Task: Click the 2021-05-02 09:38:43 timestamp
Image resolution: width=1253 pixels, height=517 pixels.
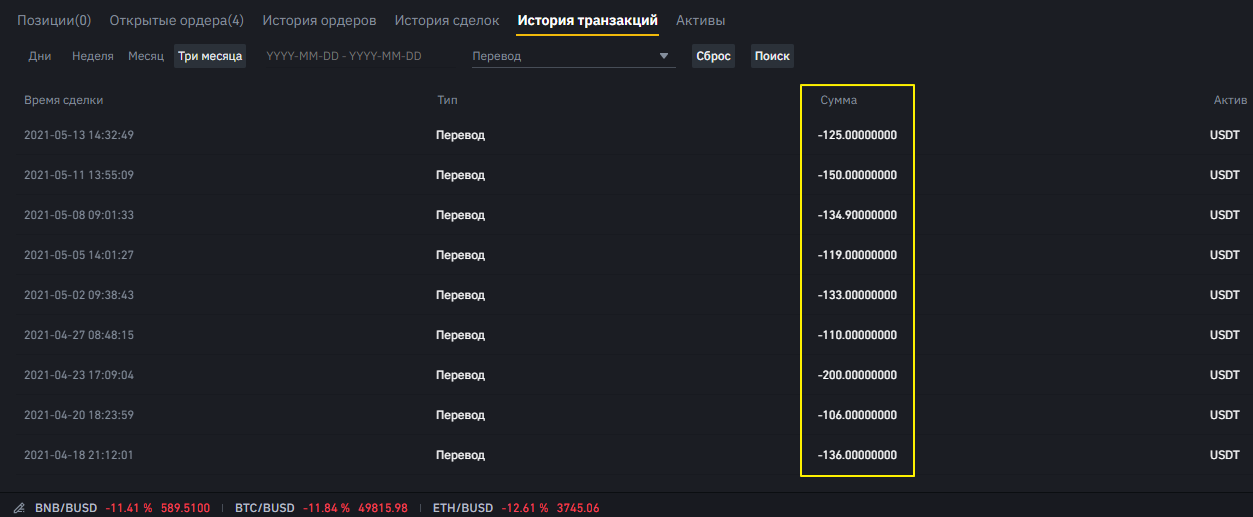Action: point(79,295)
